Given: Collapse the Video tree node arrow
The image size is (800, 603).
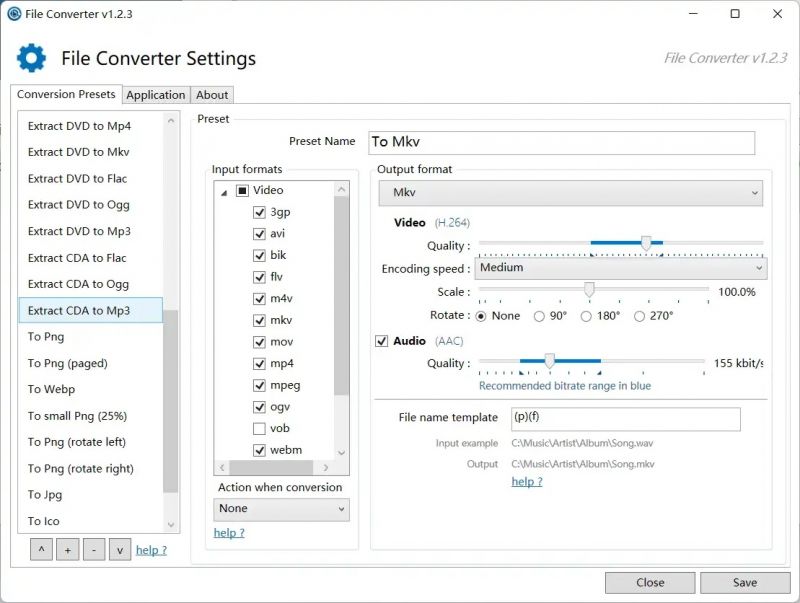Looking at the screenshot, I should point(224,193).
